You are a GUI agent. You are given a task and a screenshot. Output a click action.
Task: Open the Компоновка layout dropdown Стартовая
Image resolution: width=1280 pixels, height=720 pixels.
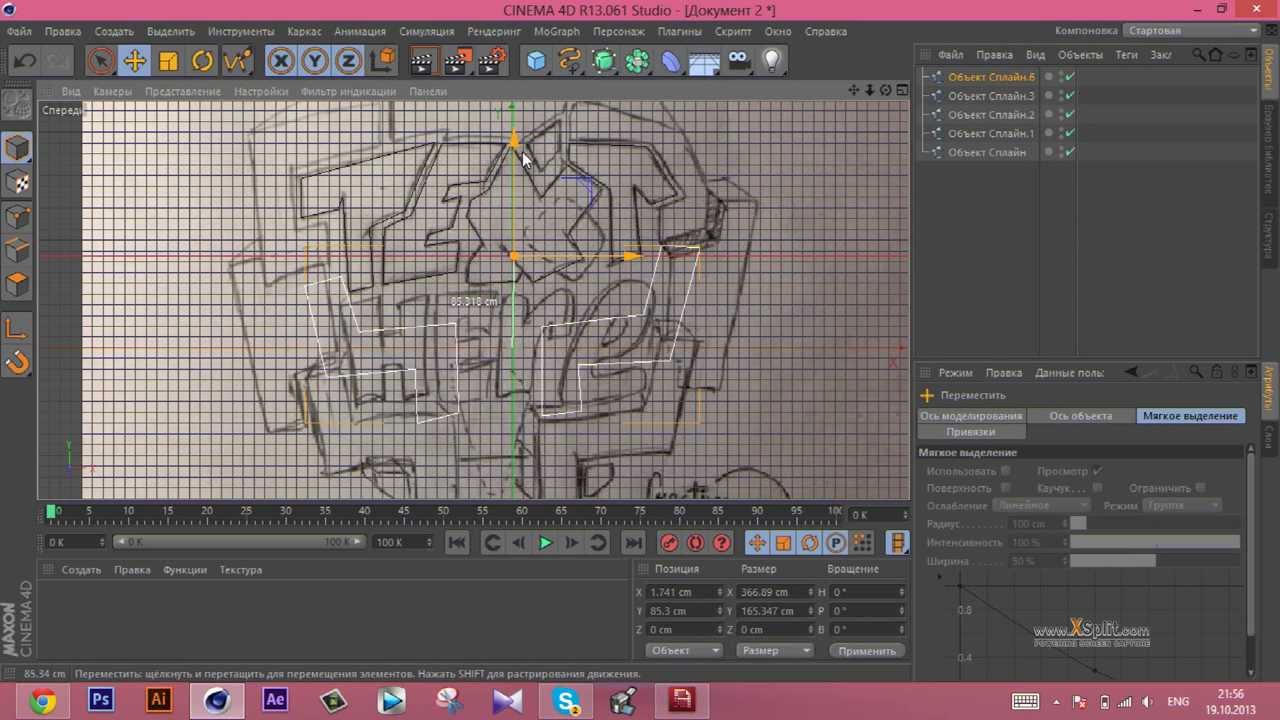[1190, 30]
